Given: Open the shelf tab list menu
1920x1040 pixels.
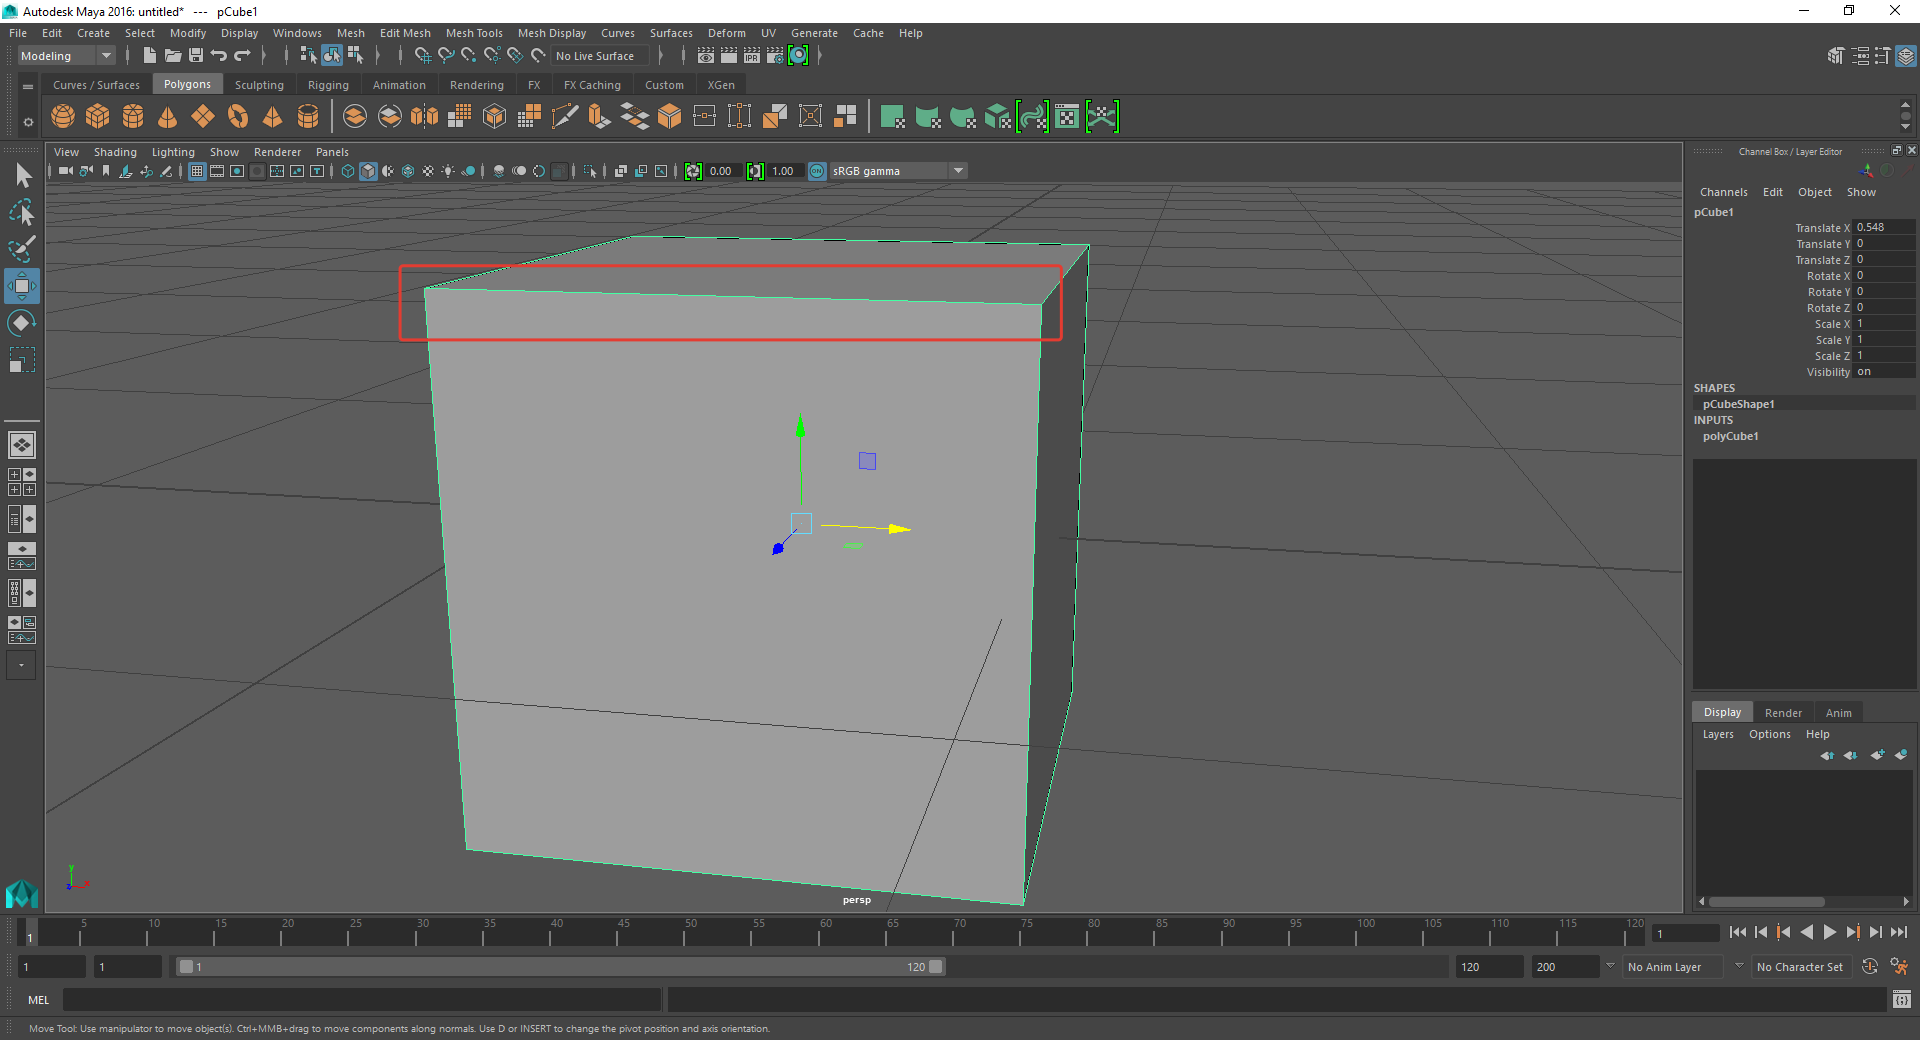Looking at the screenshot, I should coord(27,87).
